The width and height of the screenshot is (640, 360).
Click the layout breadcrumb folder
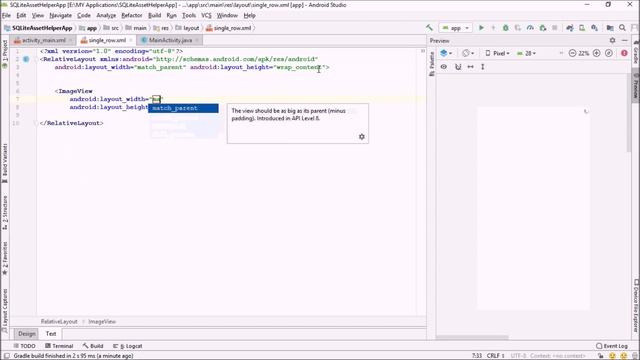(187, 28)
